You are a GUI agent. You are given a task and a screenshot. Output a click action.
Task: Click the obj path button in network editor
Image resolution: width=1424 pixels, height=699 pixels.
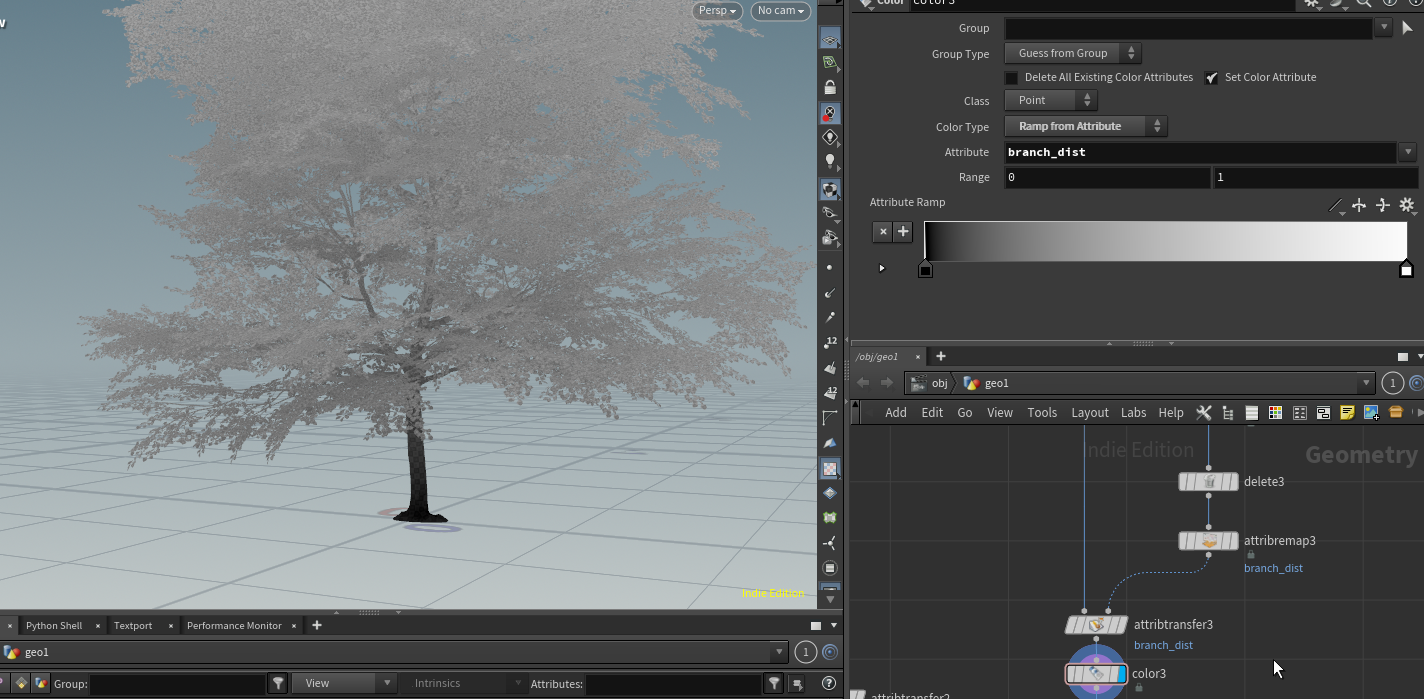pyautogui.click(x=929, y=384)
